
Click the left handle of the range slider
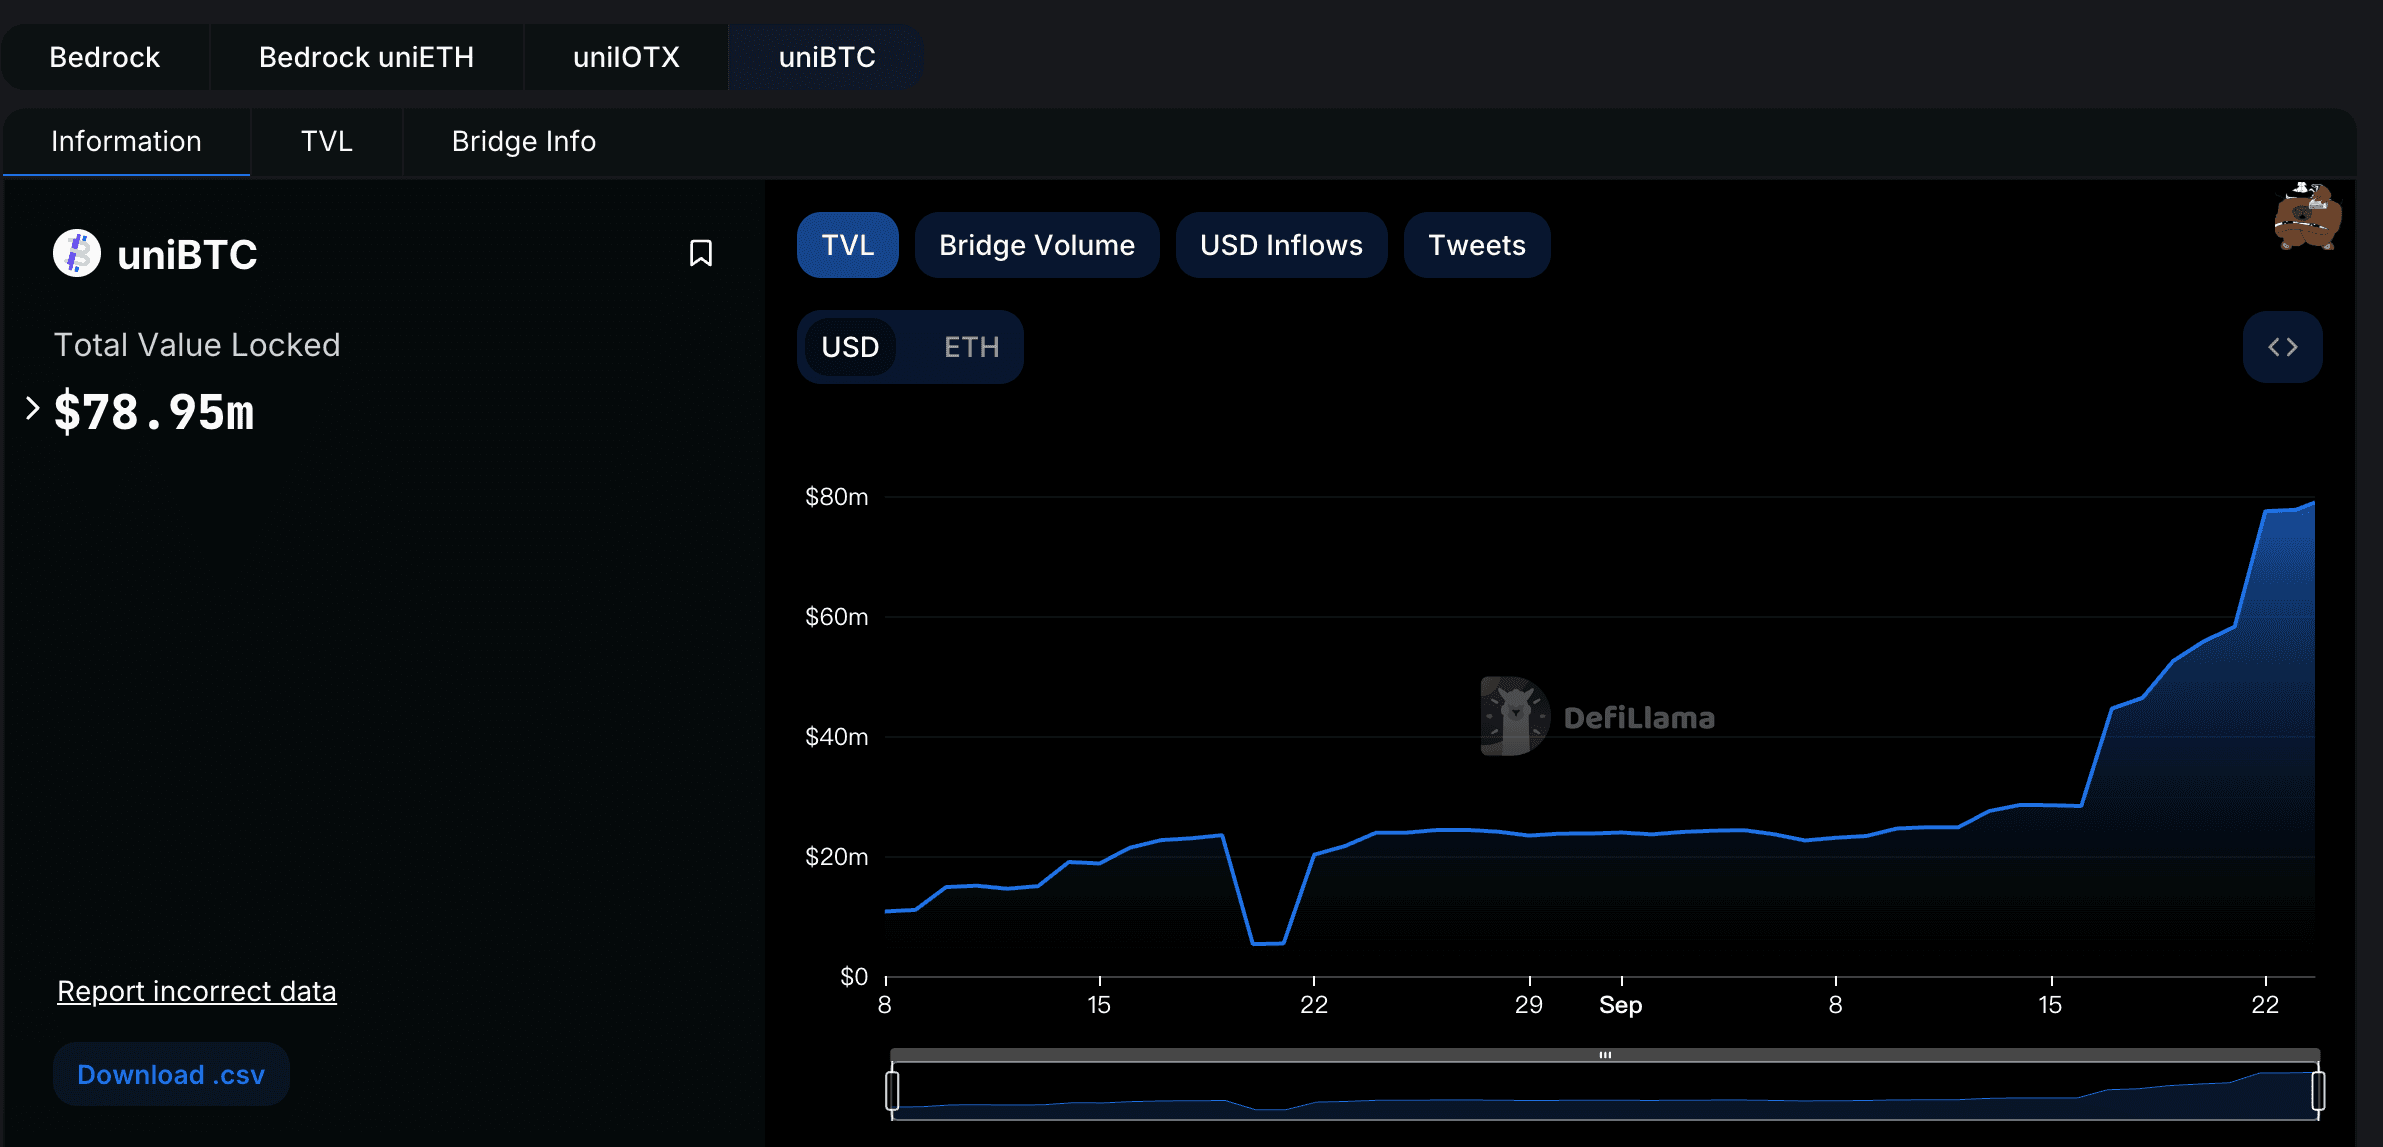click(892, 1090)
